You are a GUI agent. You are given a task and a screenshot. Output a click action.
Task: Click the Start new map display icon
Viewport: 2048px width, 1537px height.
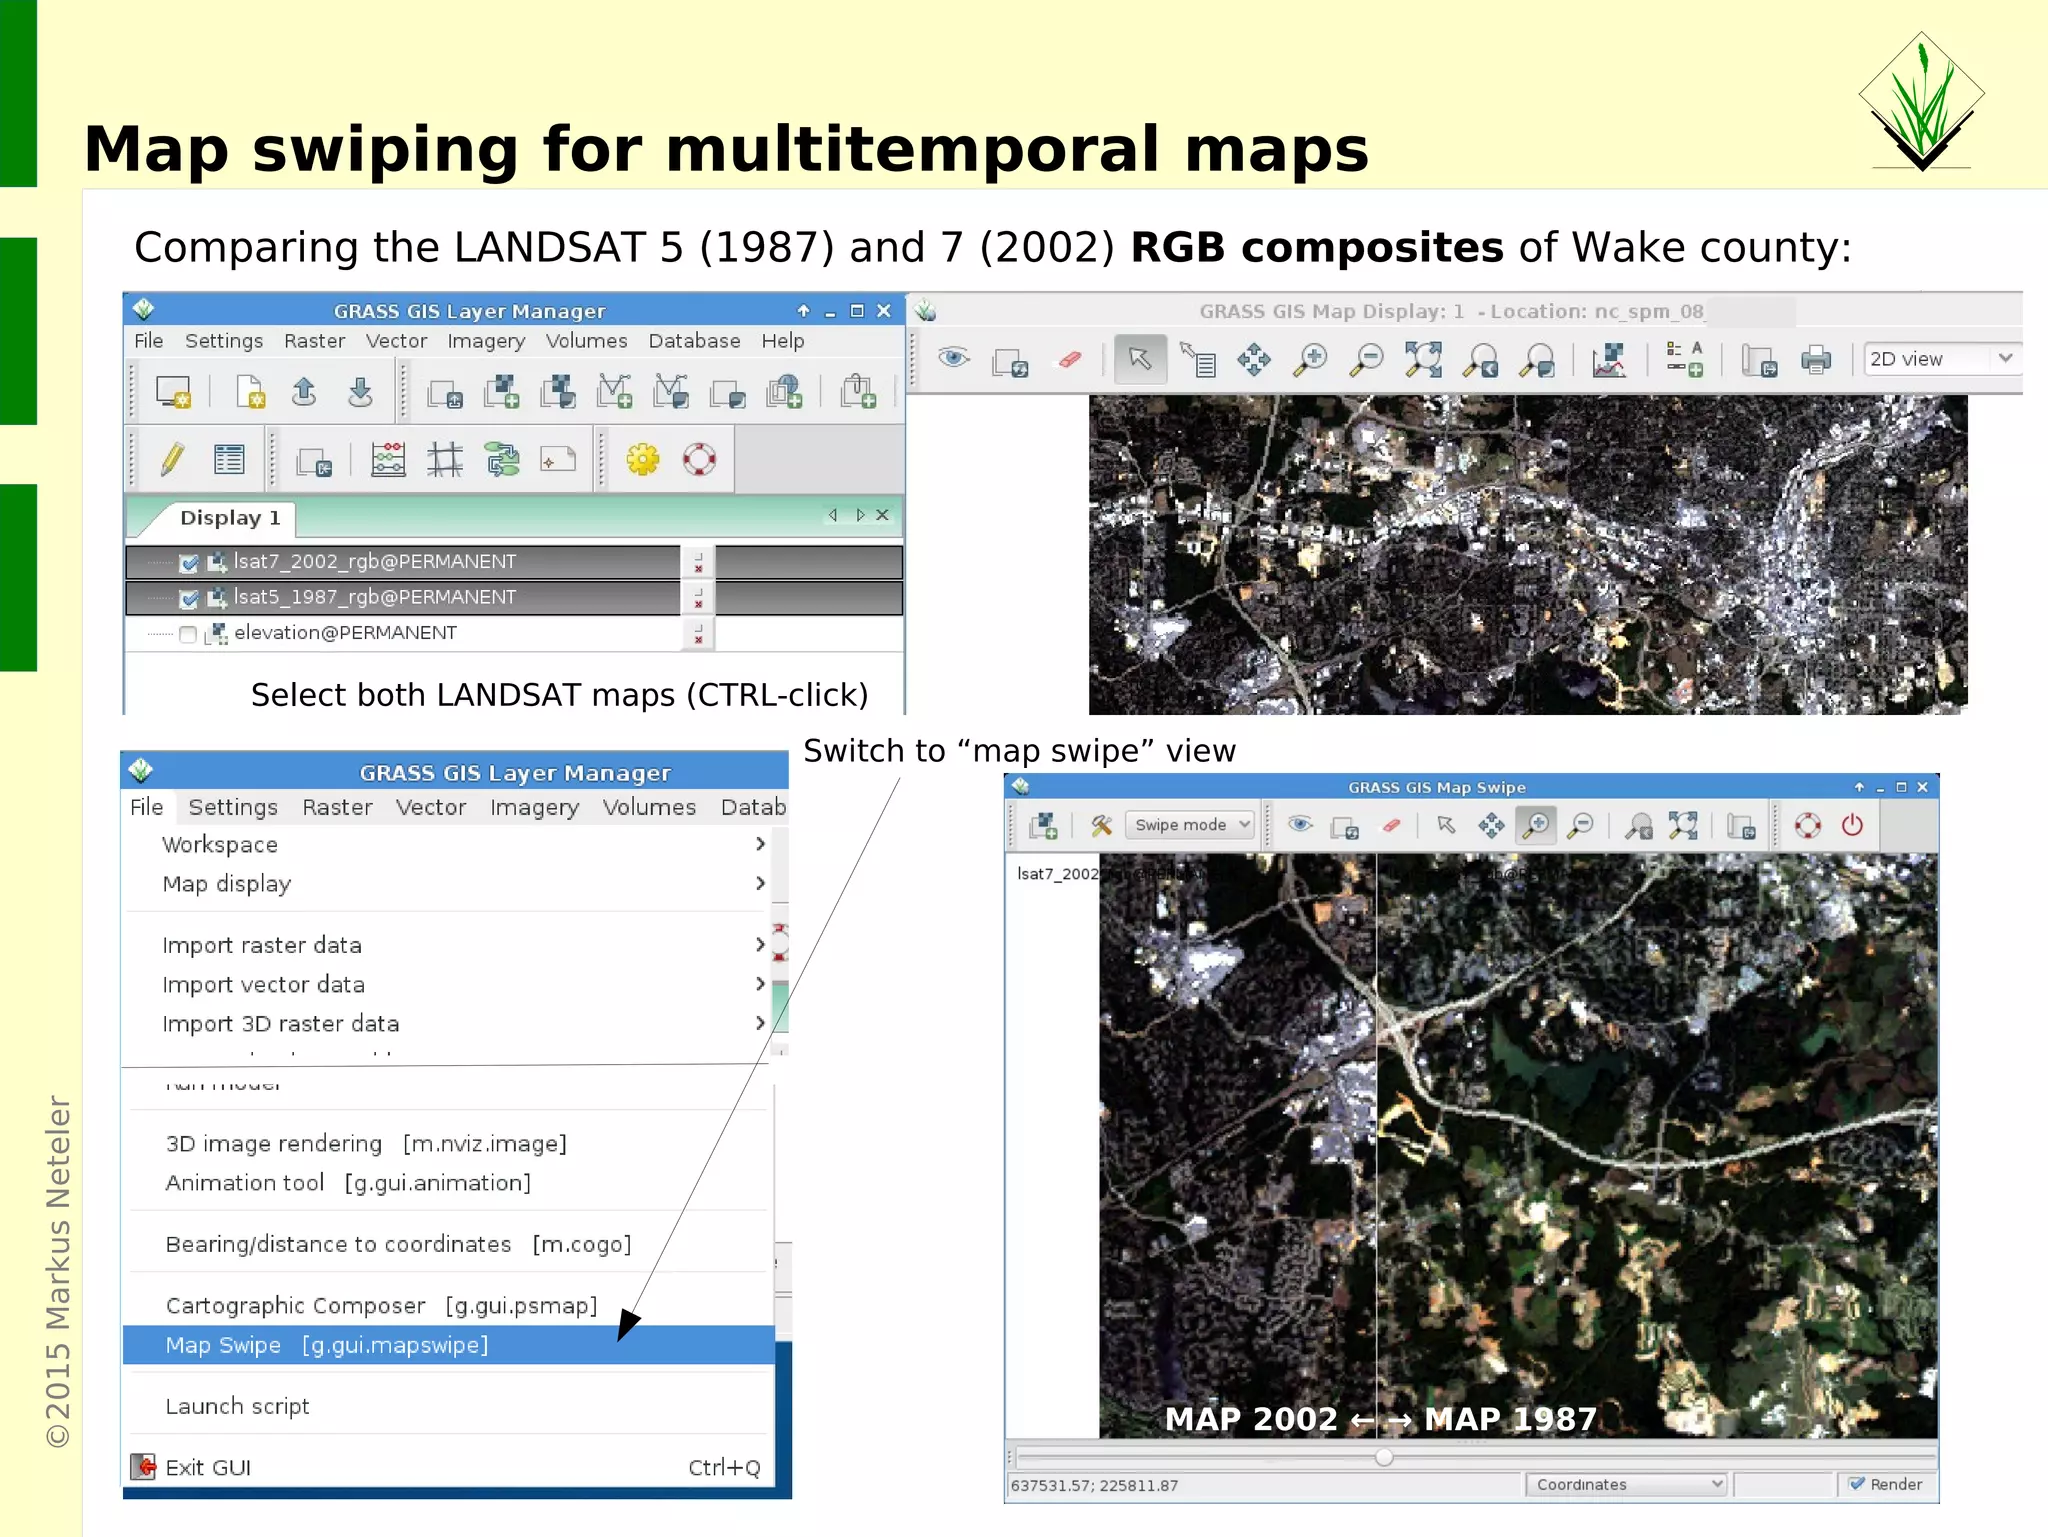pyautogui.click(x=173, y=392)
